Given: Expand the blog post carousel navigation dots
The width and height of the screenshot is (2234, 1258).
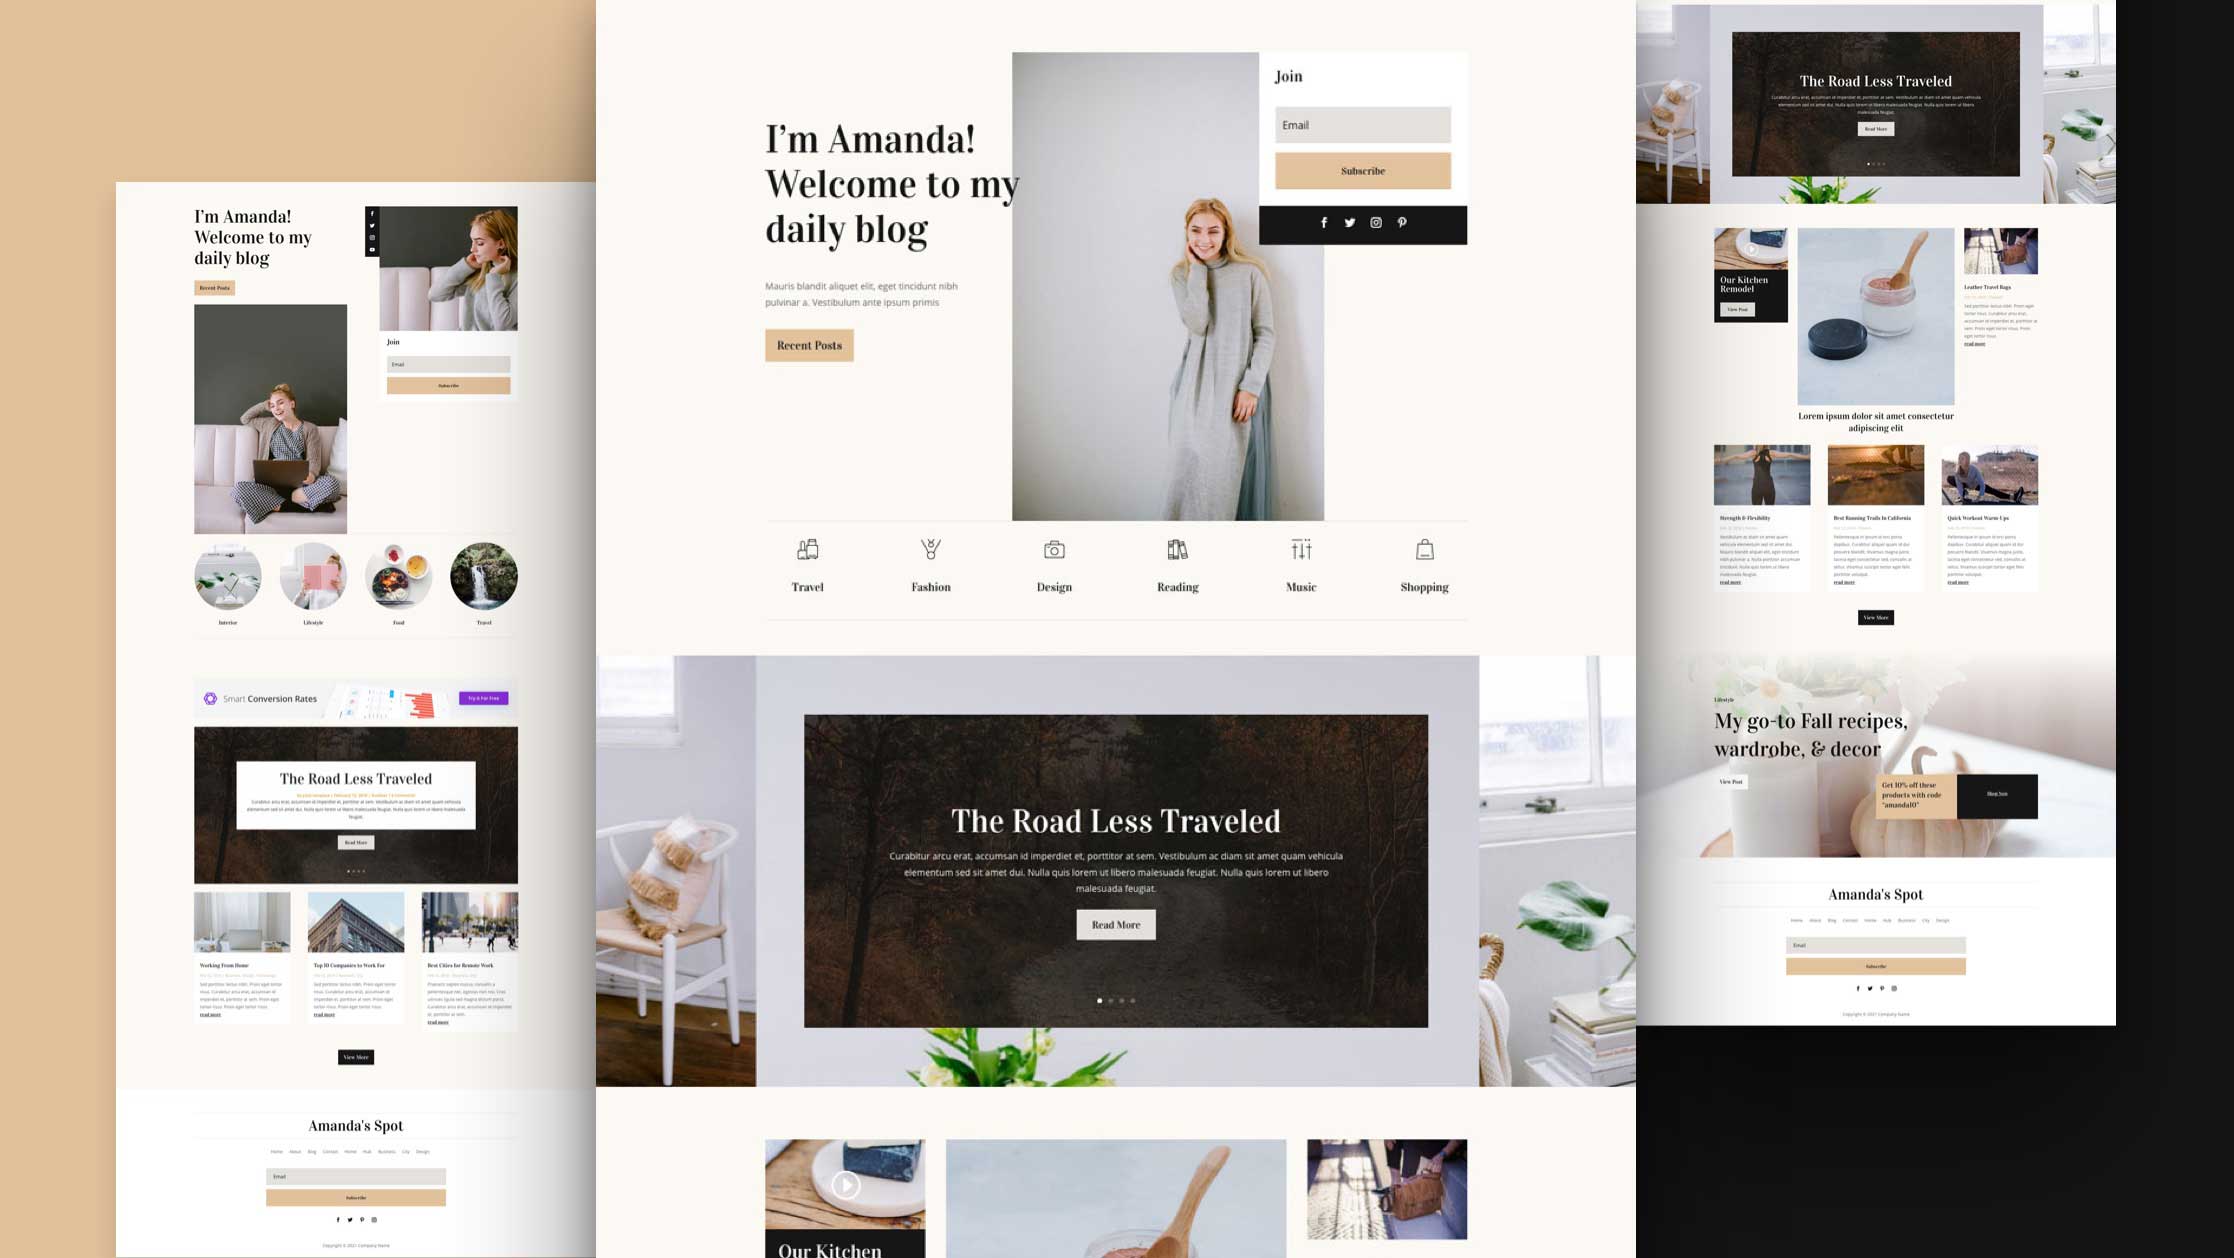Looking at the screenshot, I should [x=1114, y=1000].
